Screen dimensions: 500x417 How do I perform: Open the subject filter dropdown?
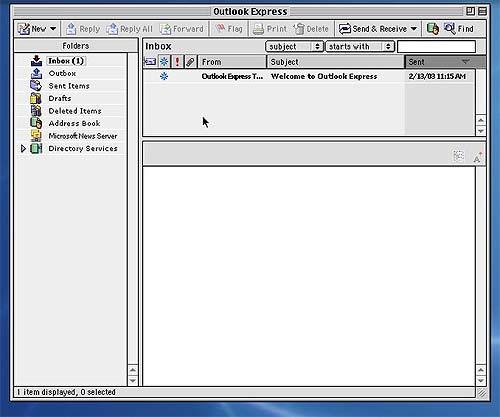click(x=294, y=46)
